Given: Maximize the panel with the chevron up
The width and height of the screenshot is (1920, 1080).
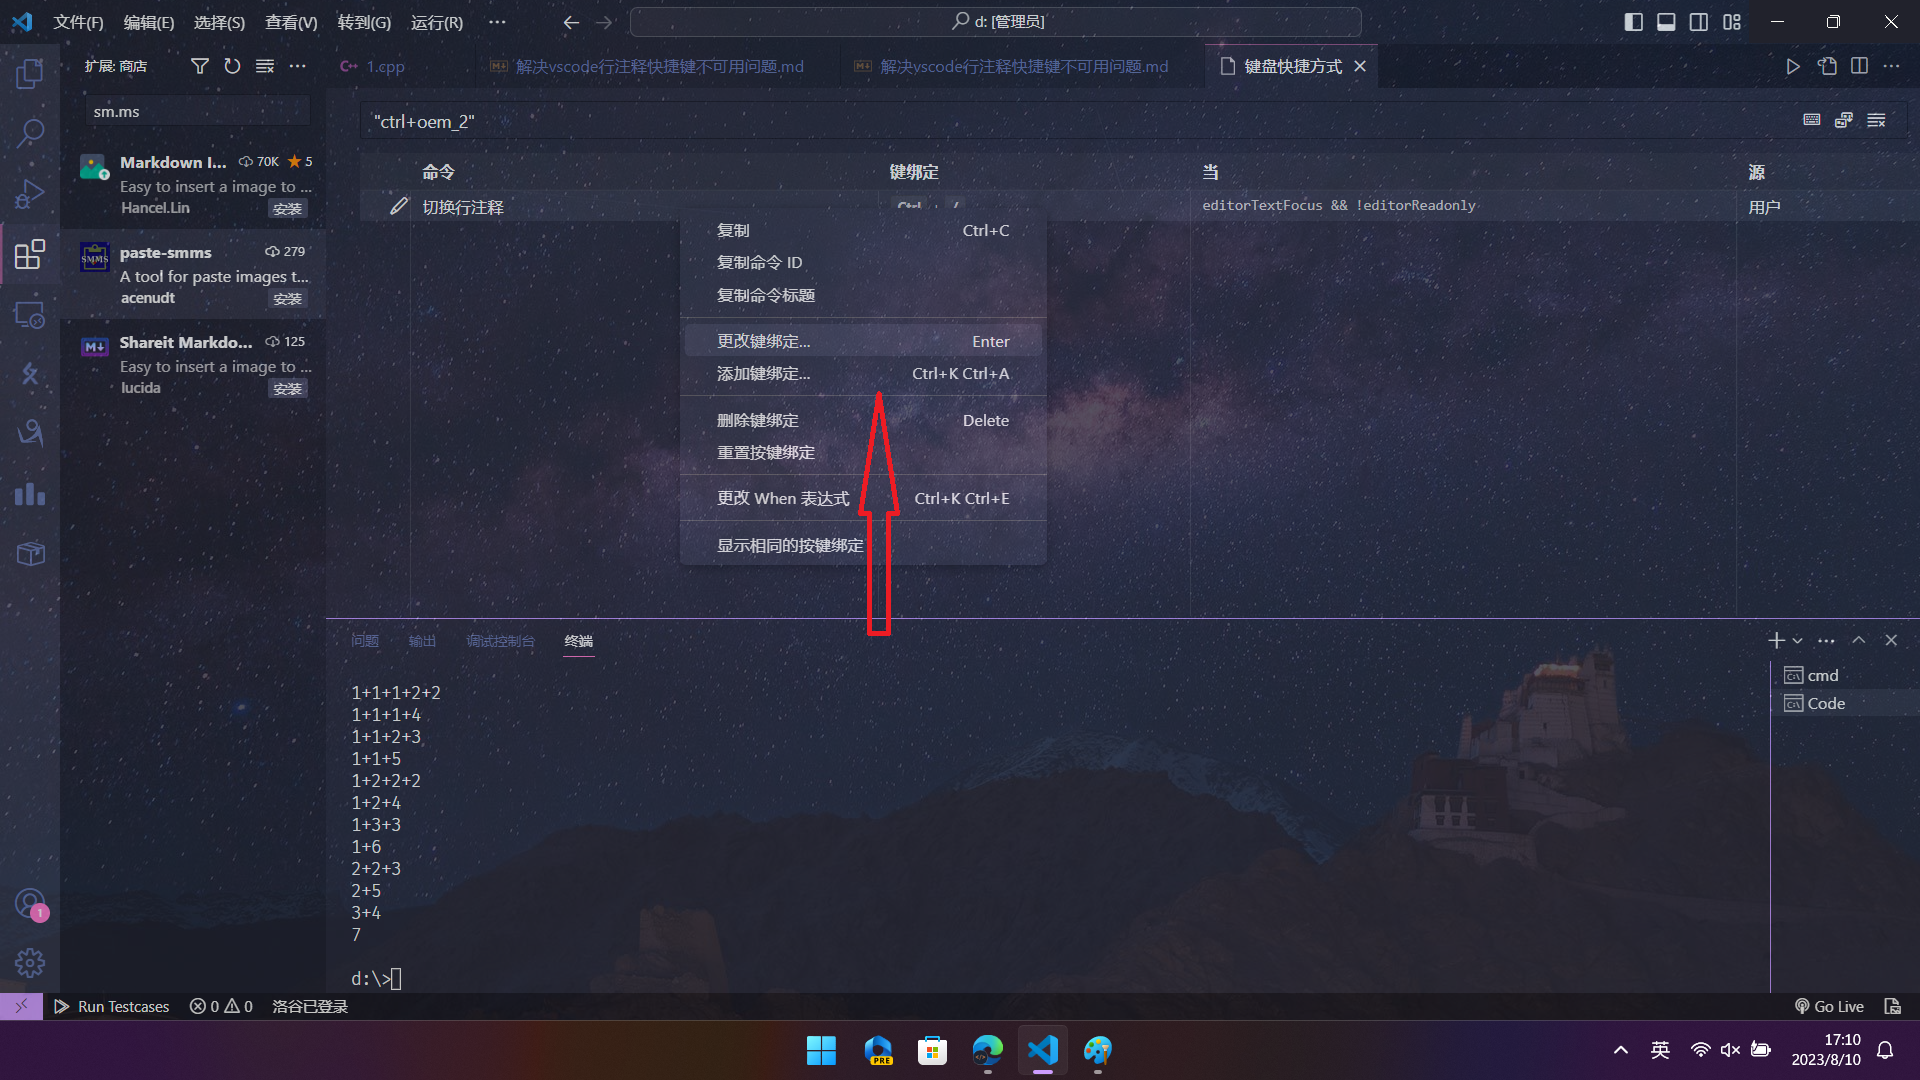Looking at the screenshot, I should (1858, 640).
